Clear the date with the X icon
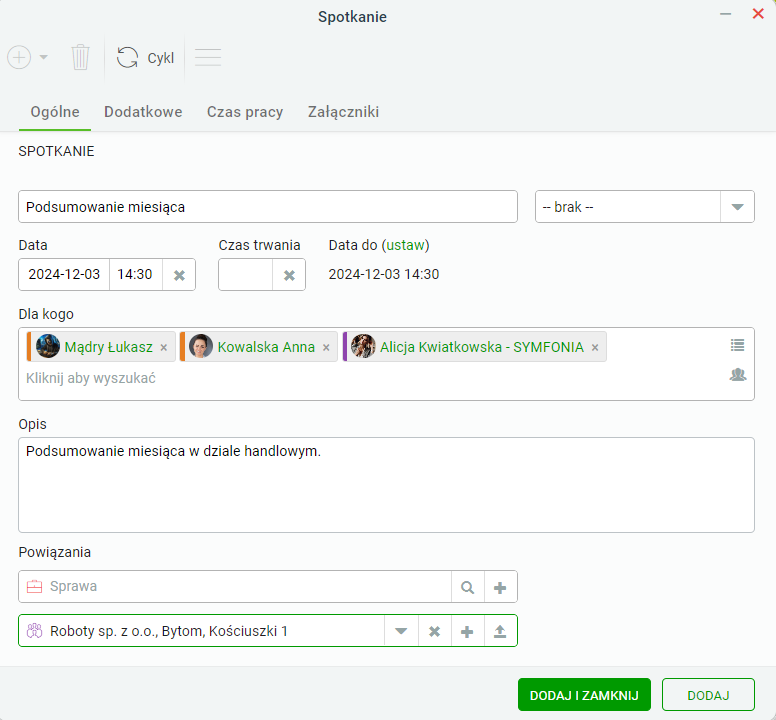Image resolution: width=776 pixels, height=720 pixels. (x=179, y=275)
